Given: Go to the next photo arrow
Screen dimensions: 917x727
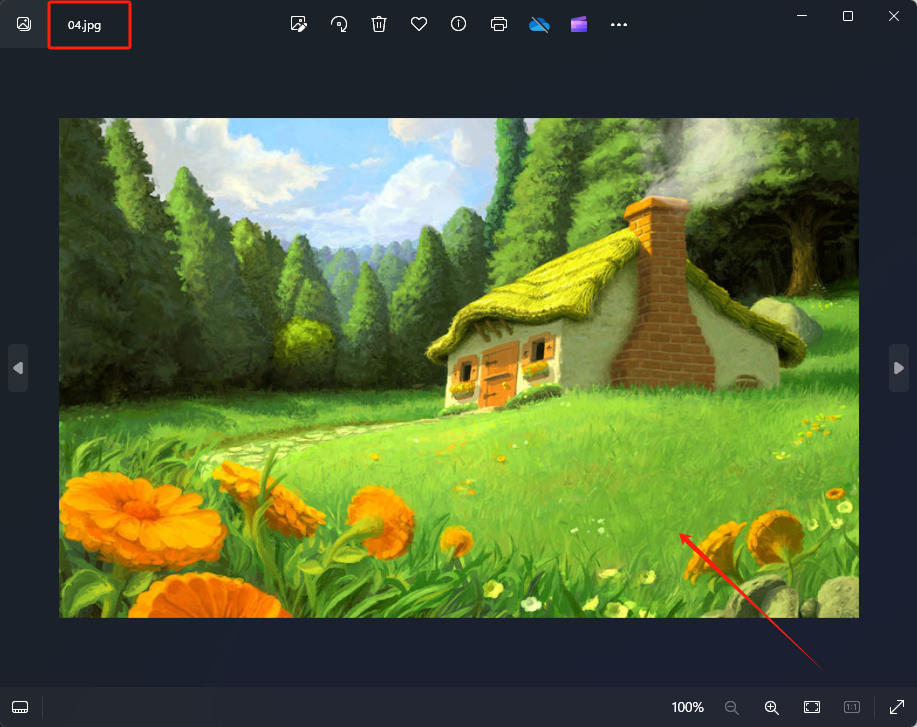Looking at the screenshot, I should 899,368.
